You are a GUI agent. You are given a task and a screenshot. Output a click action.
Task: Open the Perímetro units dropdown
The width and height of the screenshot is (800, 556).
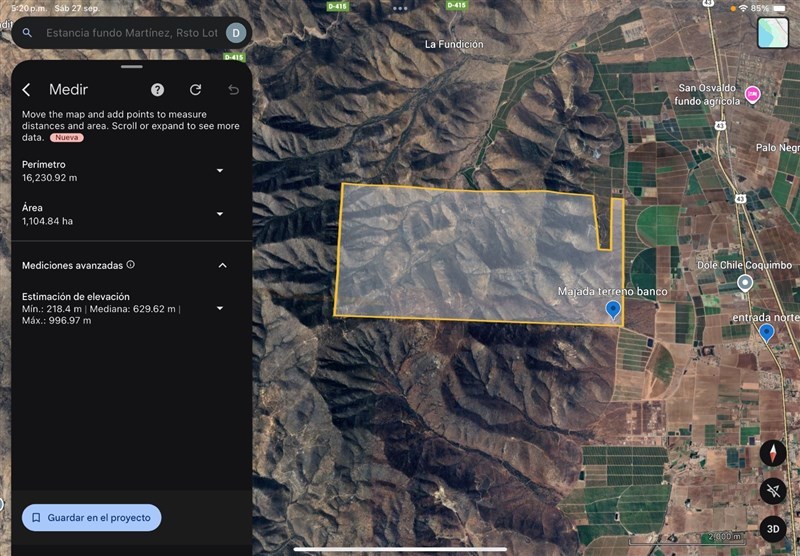coord(220,171)
